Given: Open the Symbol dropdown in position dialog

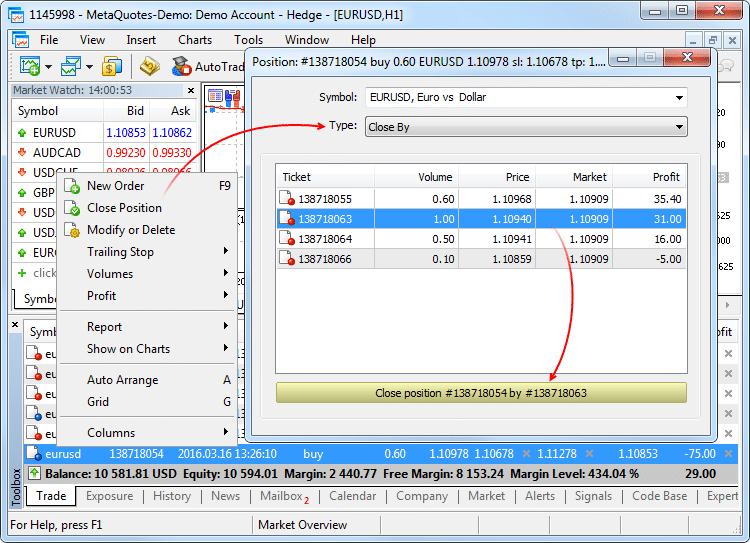Looking at the screenshot, I should [680, 98].
